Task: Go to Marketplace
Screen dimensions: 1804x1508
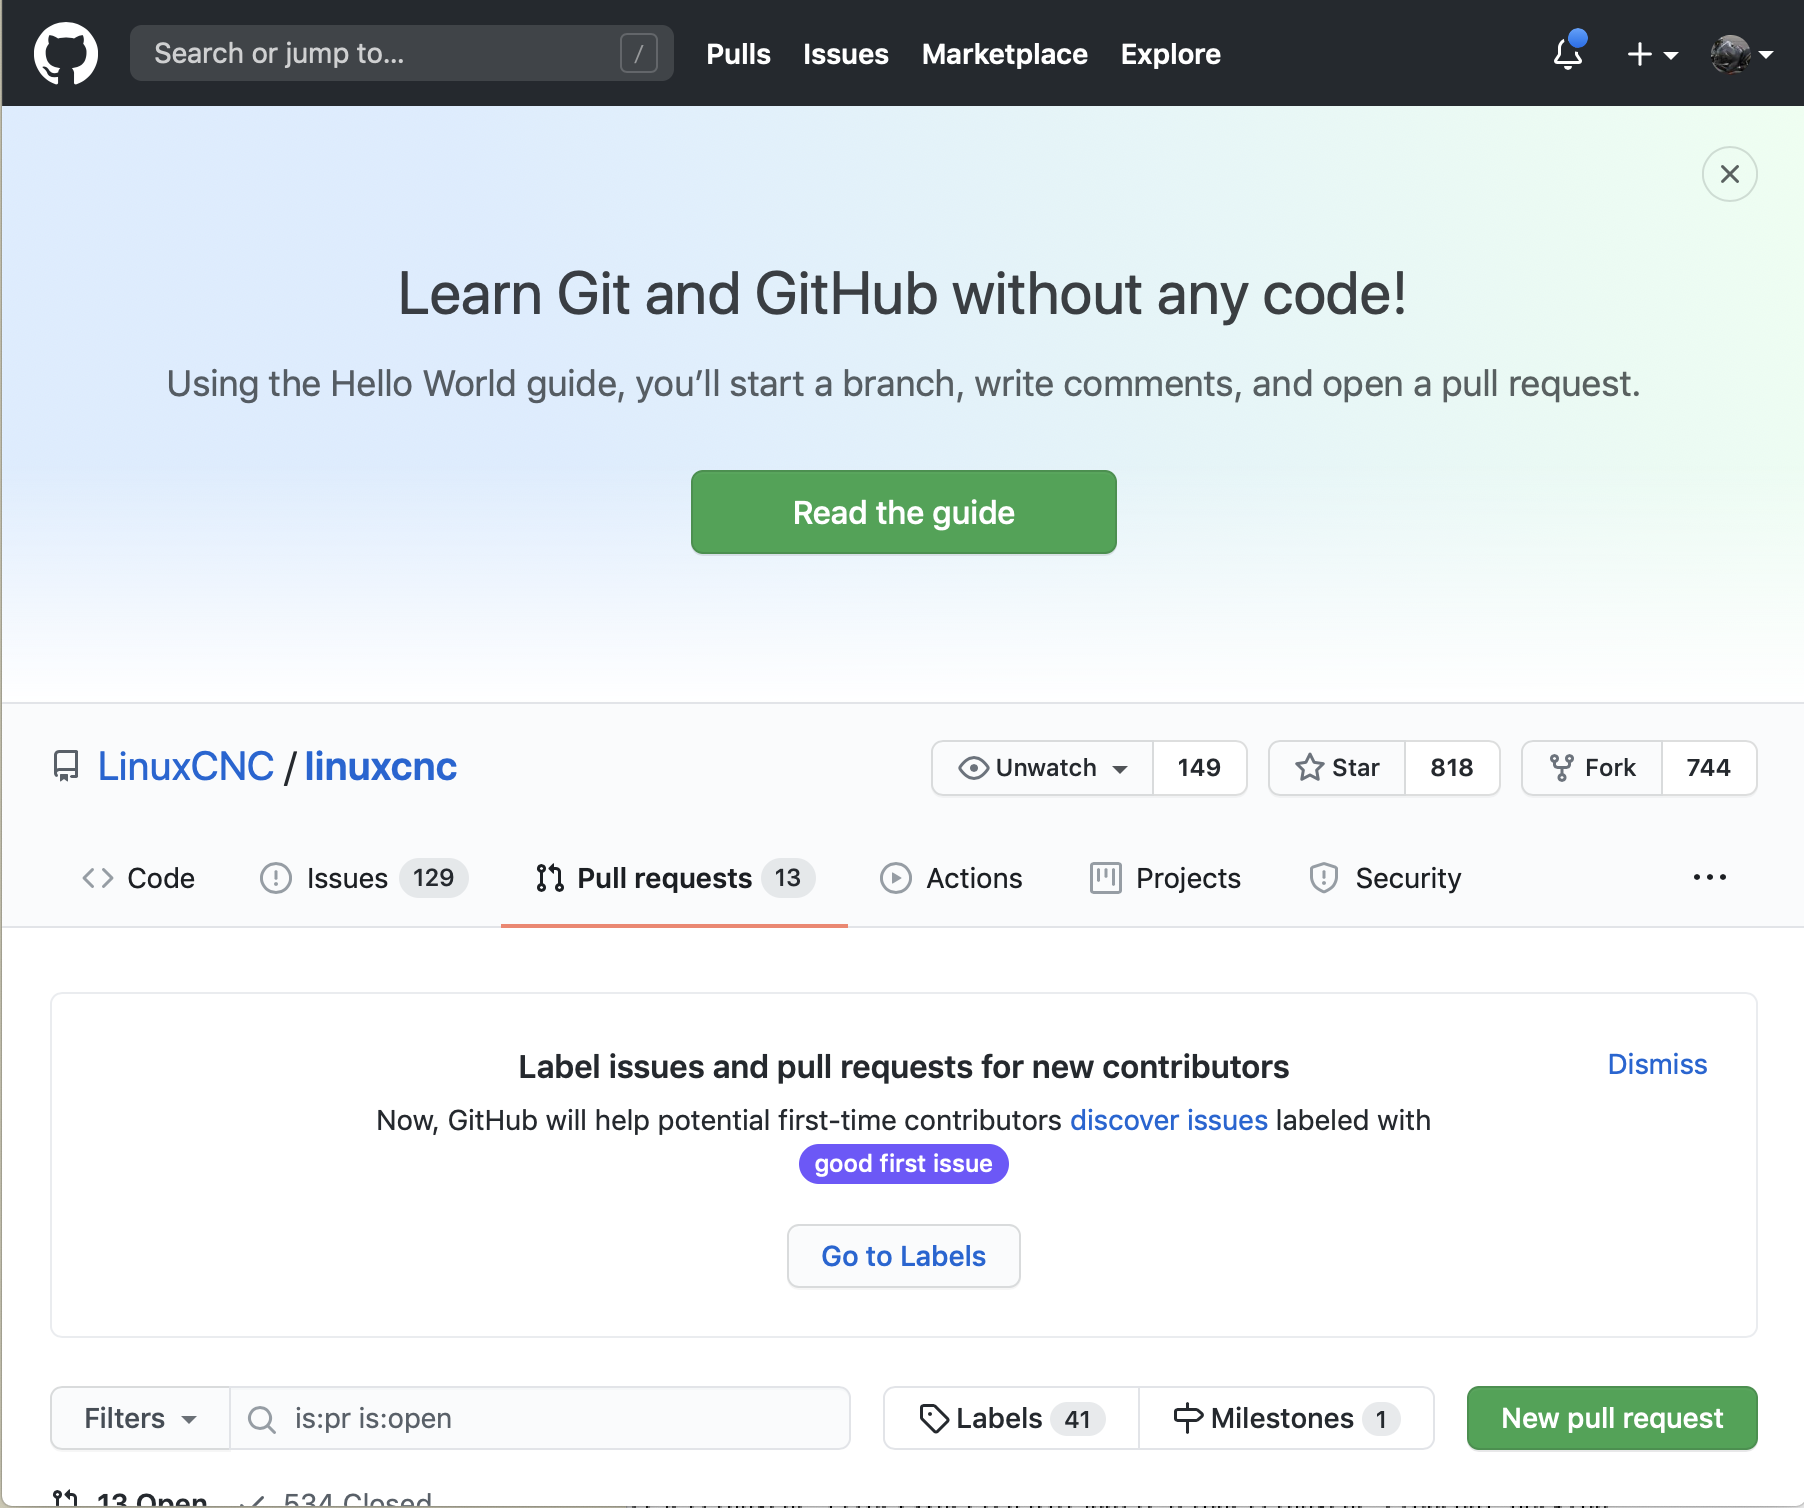Action: 1004,54
